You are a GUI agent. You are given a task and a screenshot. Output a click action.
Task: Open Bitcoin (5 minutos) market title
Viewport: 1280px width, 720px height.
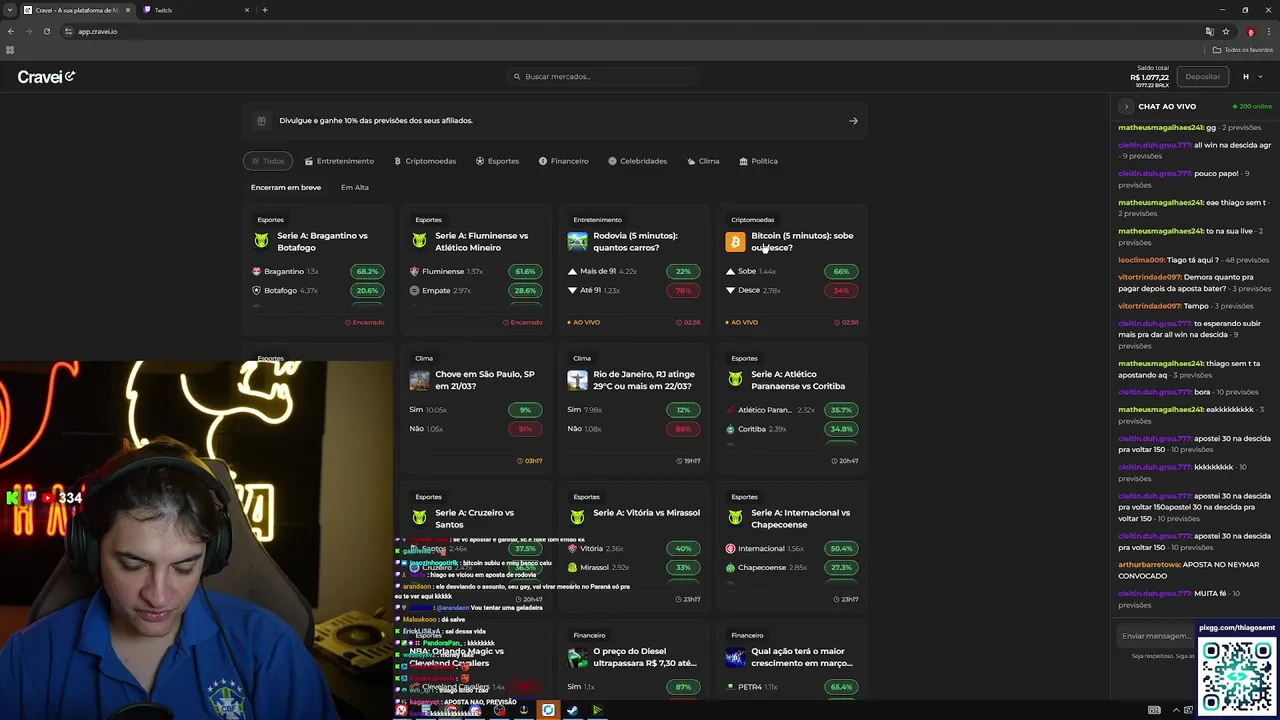(802, 242)
